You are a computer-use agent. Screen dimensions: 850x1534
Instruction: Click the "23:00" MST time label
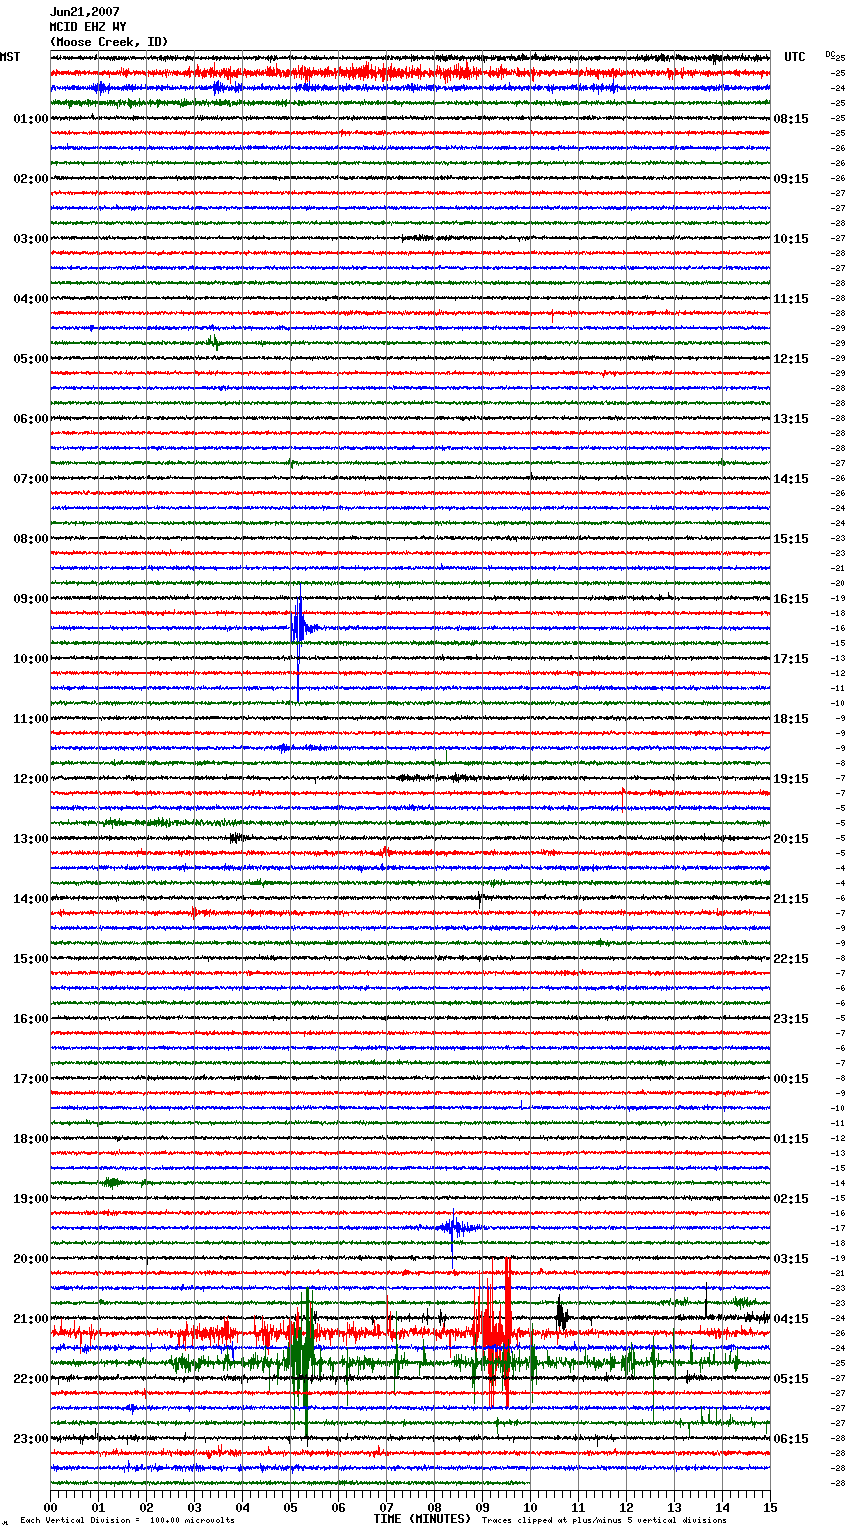coord(31,1439)
